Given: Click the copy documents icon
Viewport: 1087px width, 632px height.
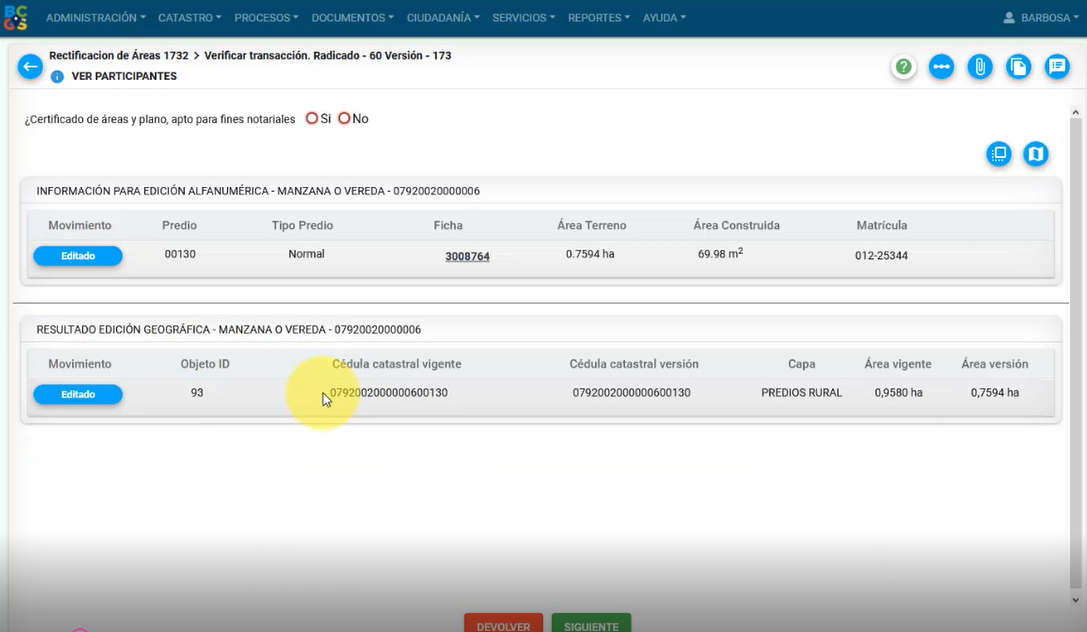Looking at the screenshot, I should point(1018,67).
